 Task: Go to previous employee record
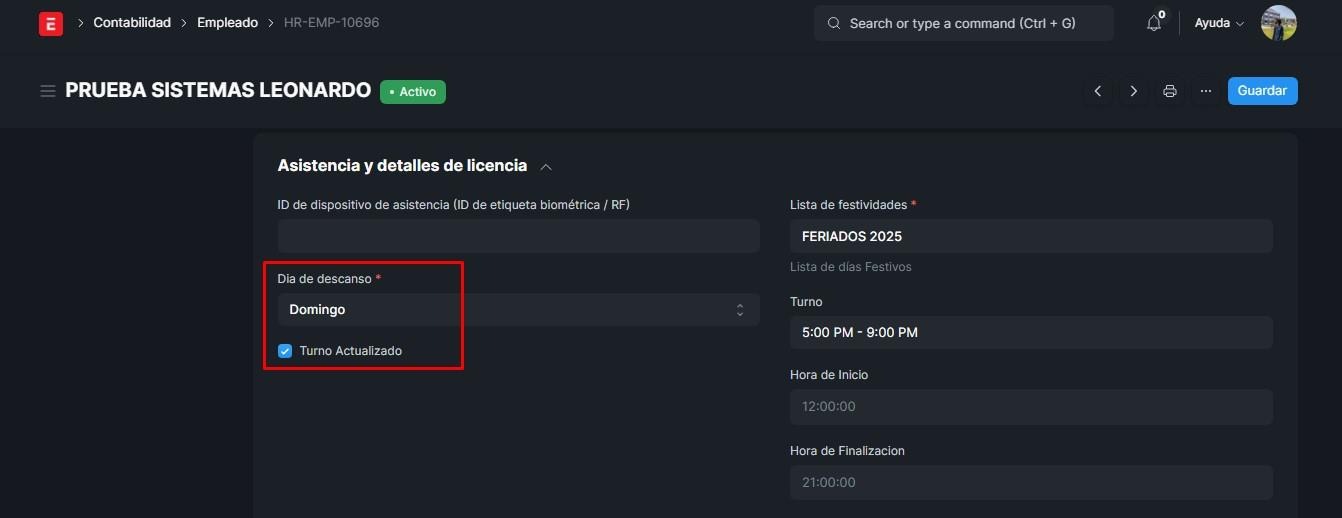[1098, 91]
